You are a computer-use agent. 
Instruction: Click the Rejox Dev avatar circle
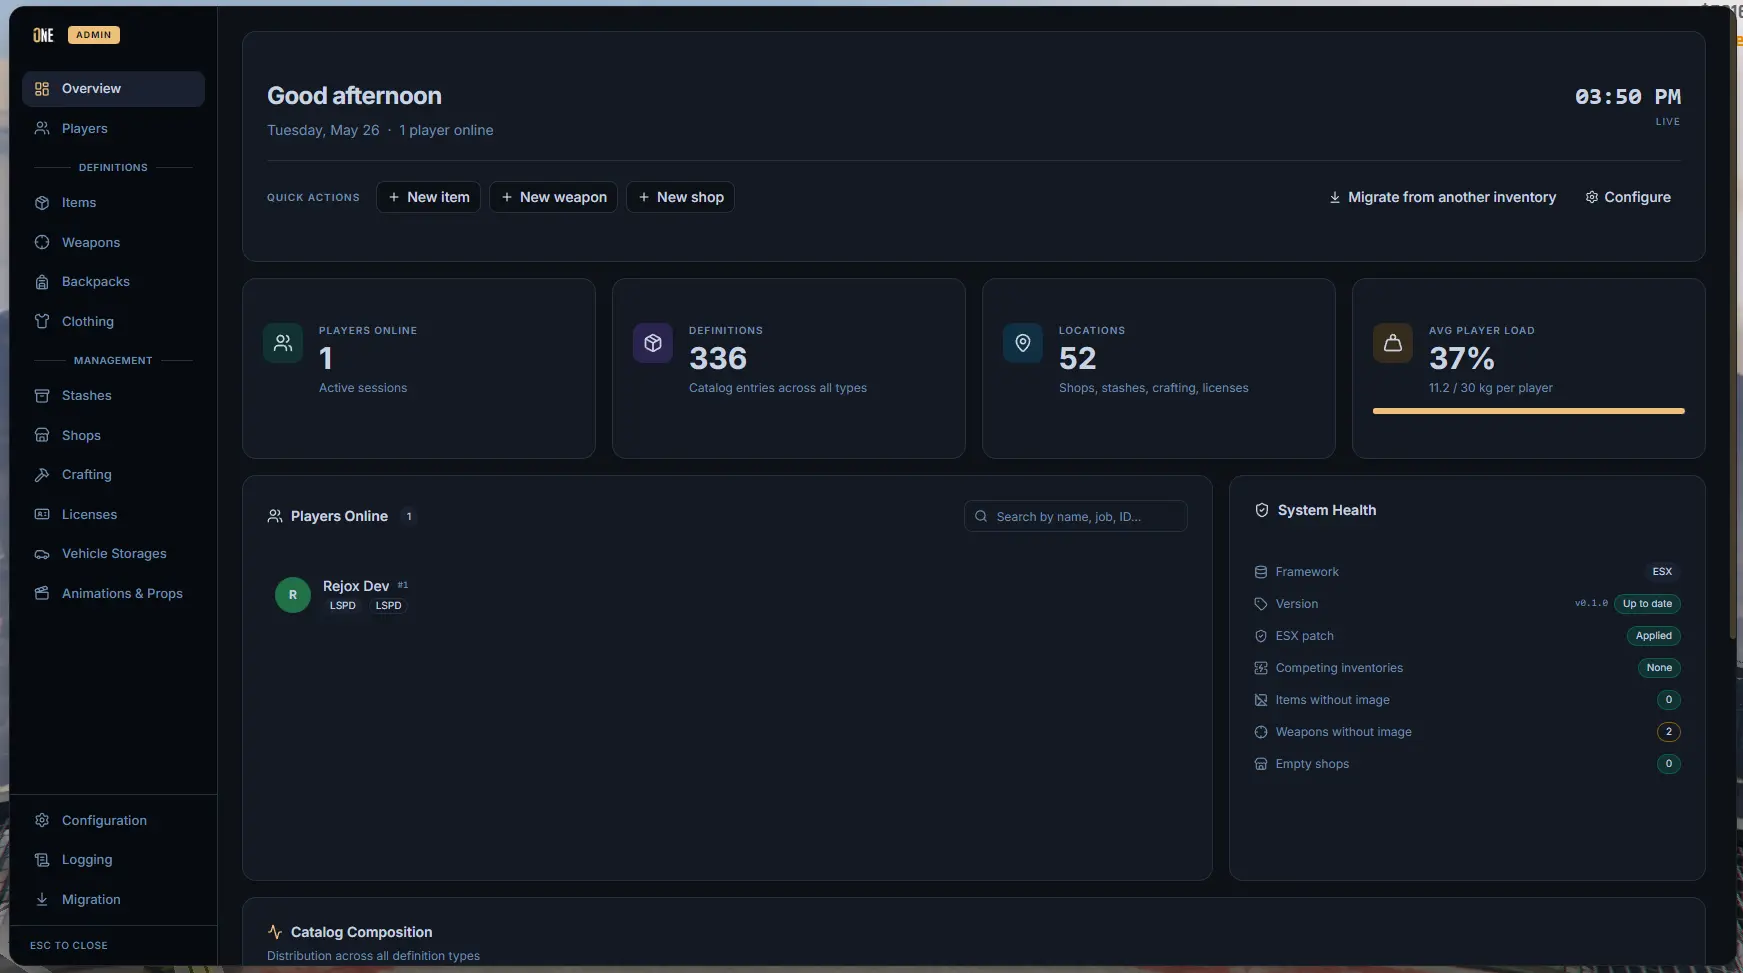point(293,595)
